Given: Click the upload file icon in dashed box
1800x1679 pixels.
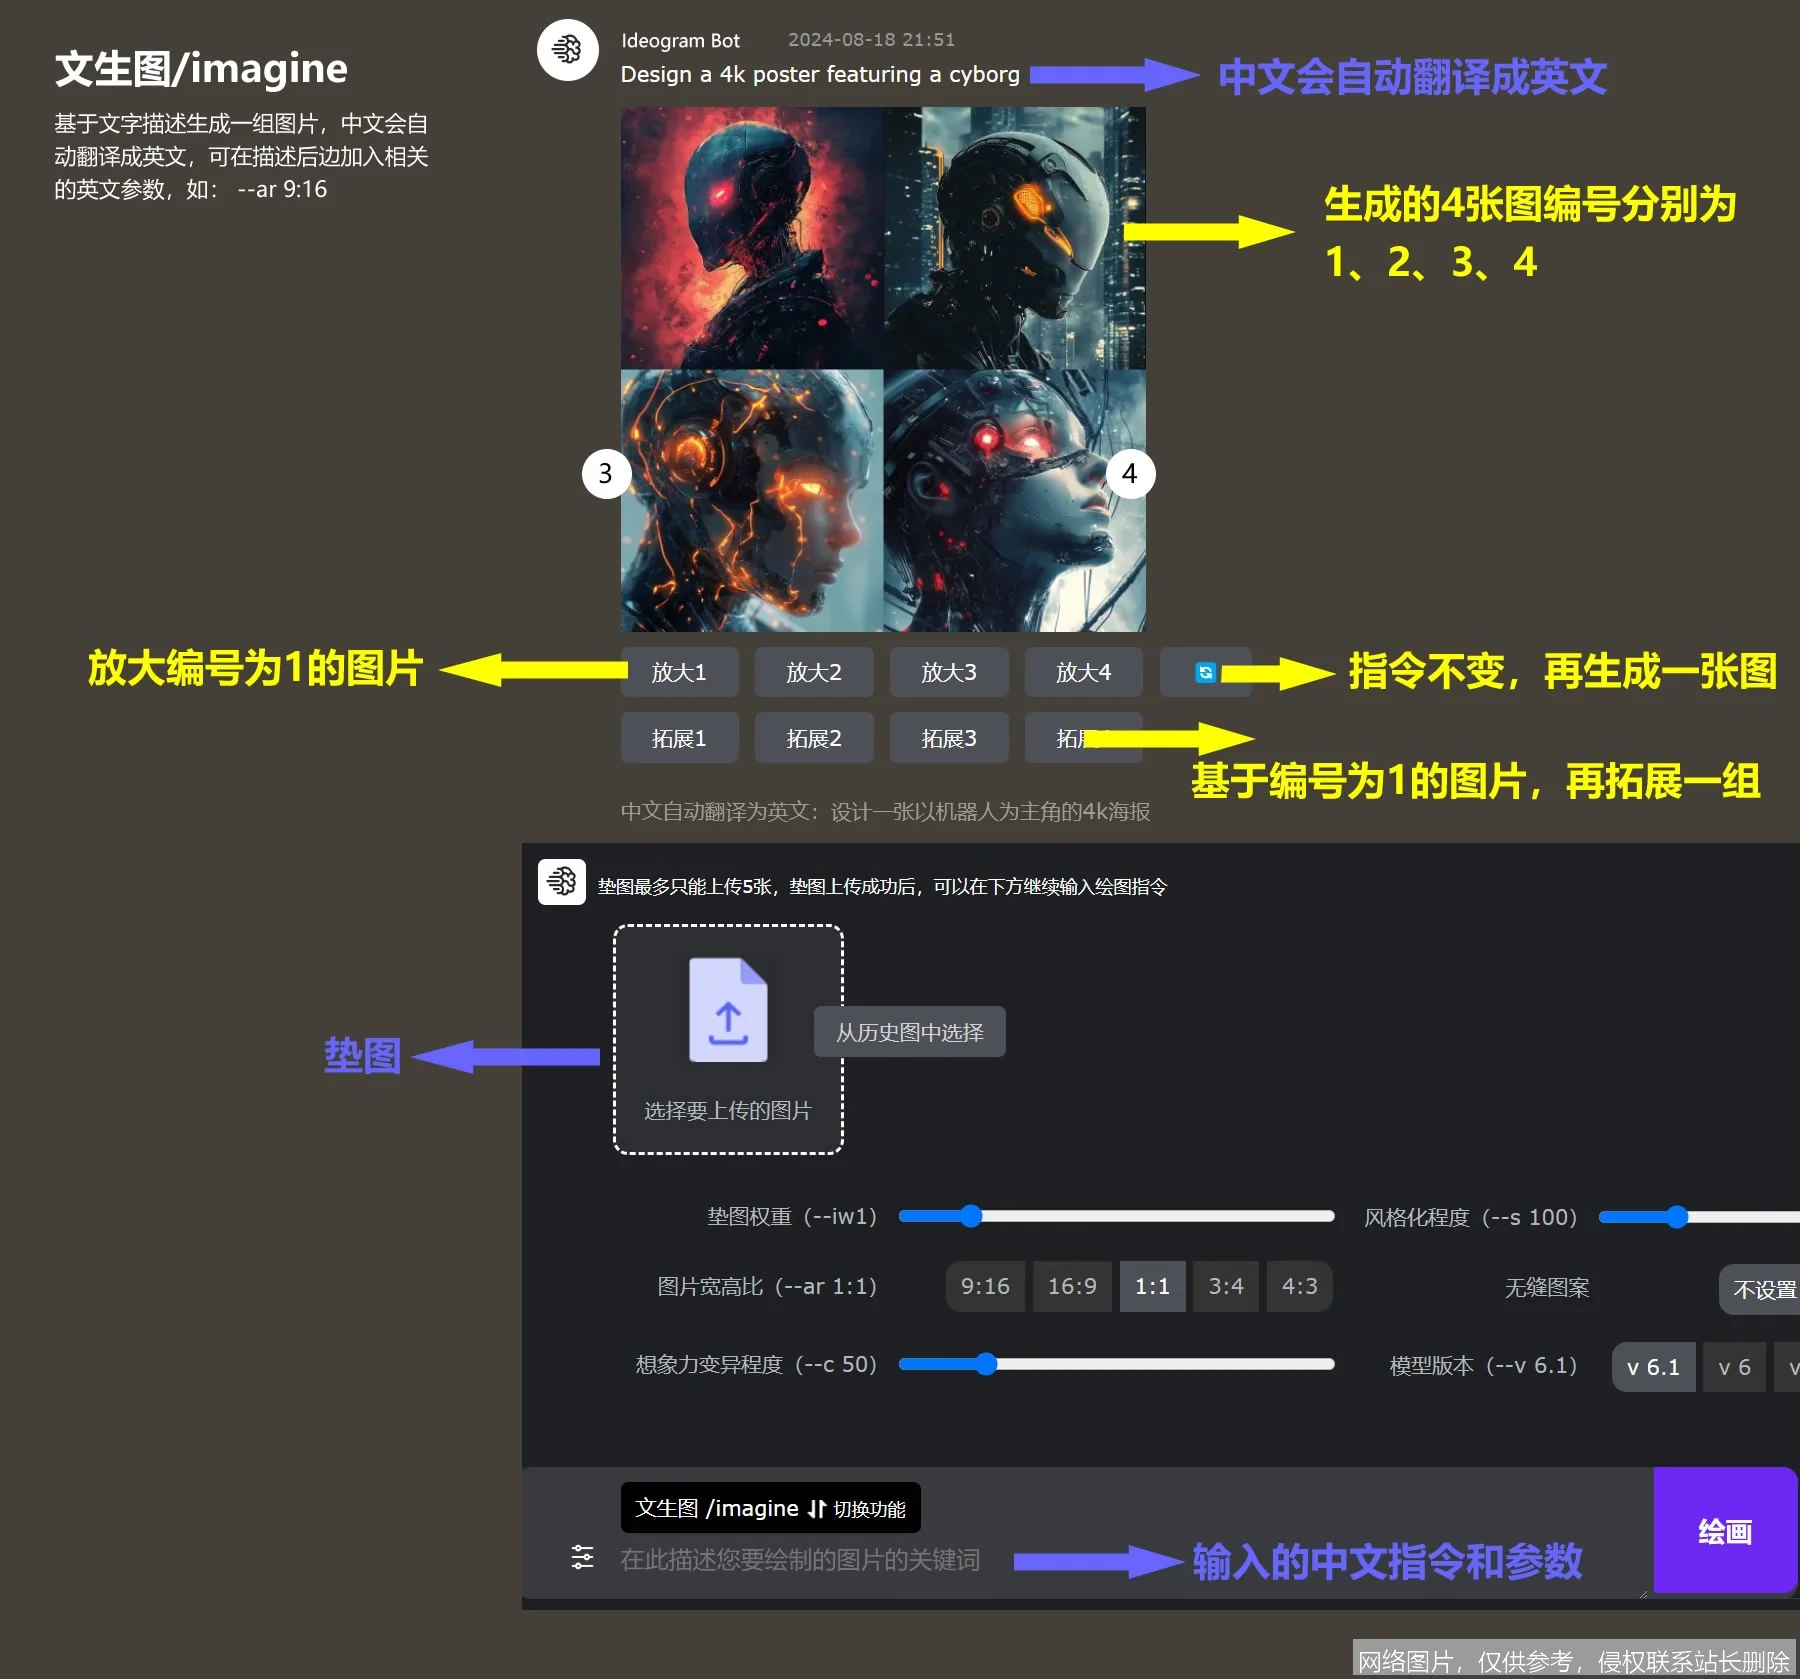Looking at the screenshot, I should pyautogui.click(x=728, y=1010).
